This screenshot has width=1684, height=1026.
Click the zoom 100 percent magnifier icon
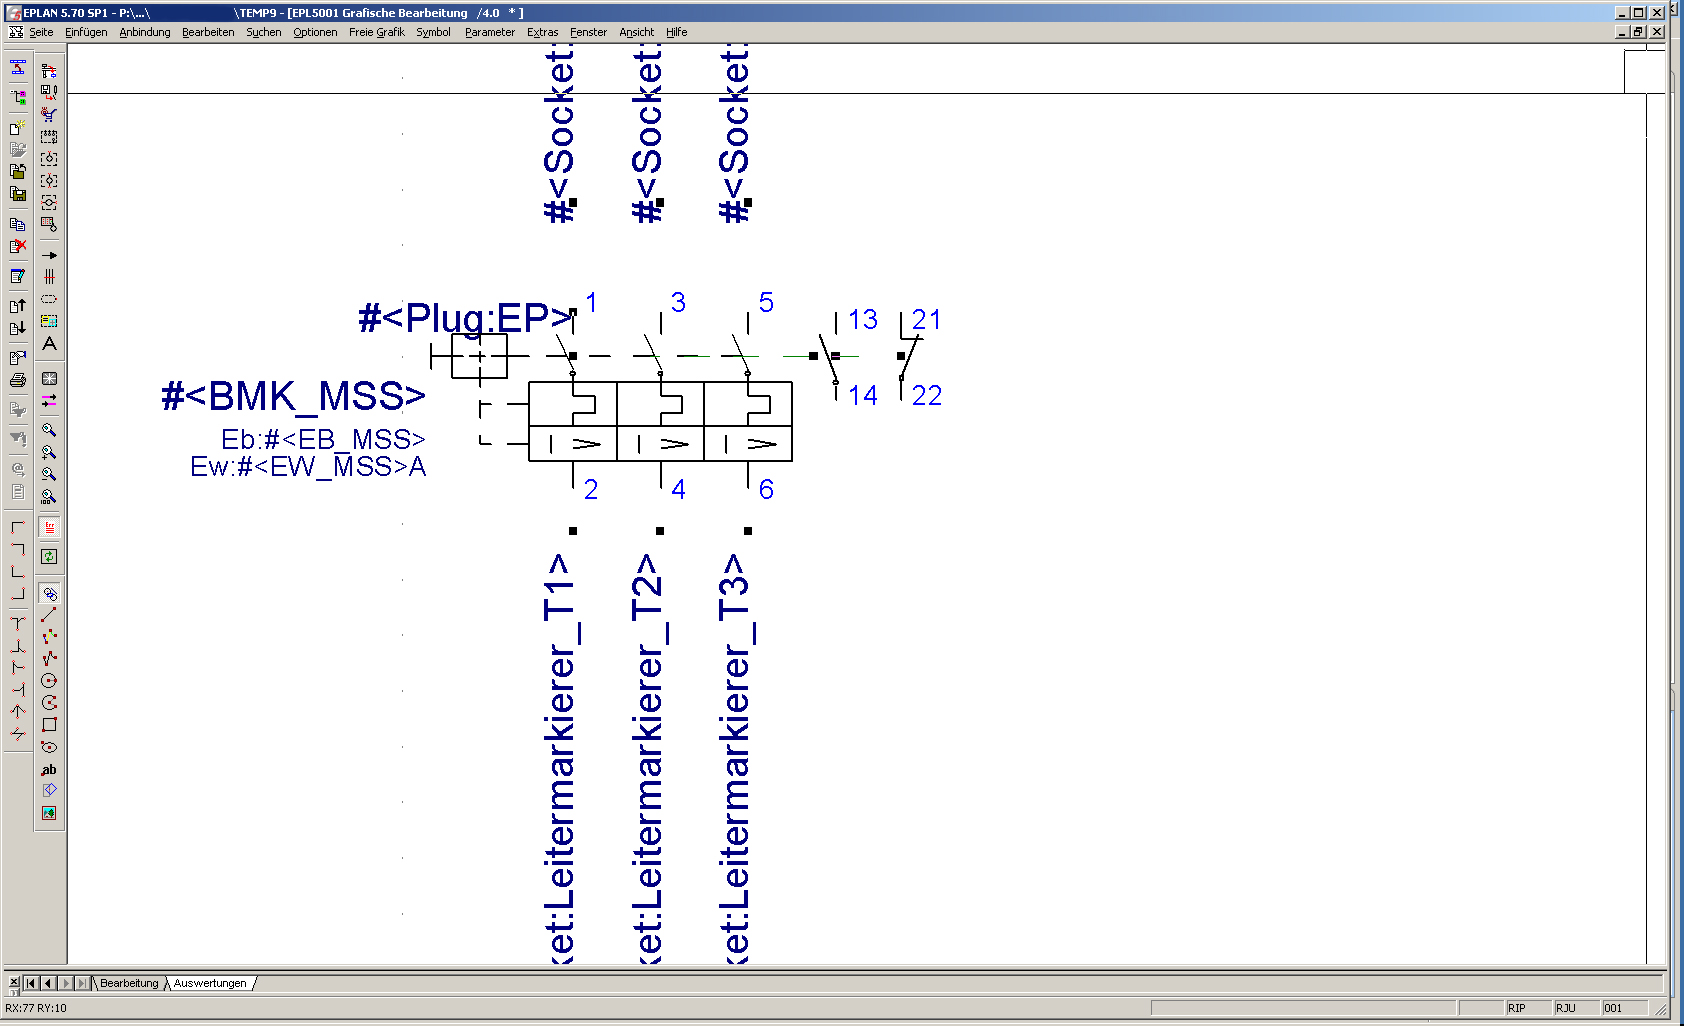click(x=49, y=496)
